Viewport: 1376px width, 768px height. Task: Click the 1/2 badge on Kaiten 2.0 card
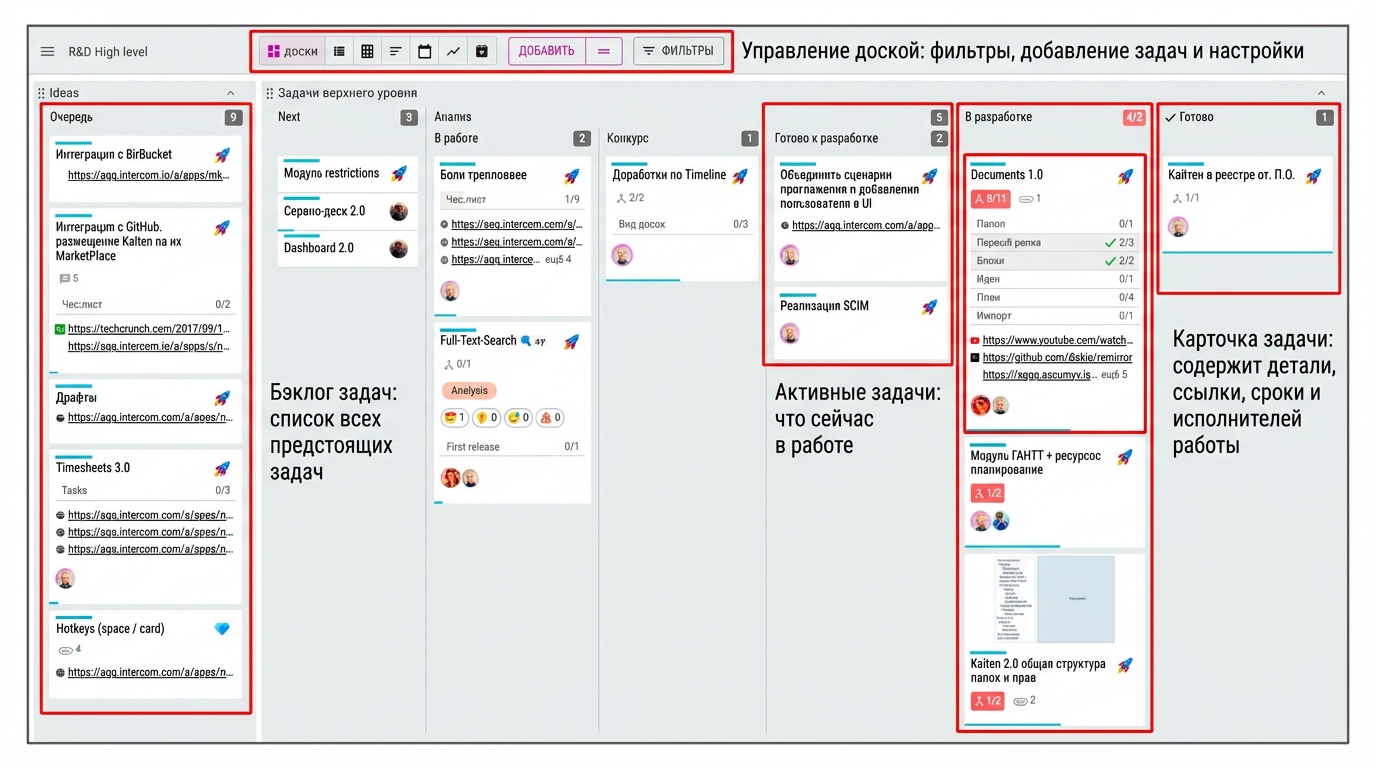(987, 701)
